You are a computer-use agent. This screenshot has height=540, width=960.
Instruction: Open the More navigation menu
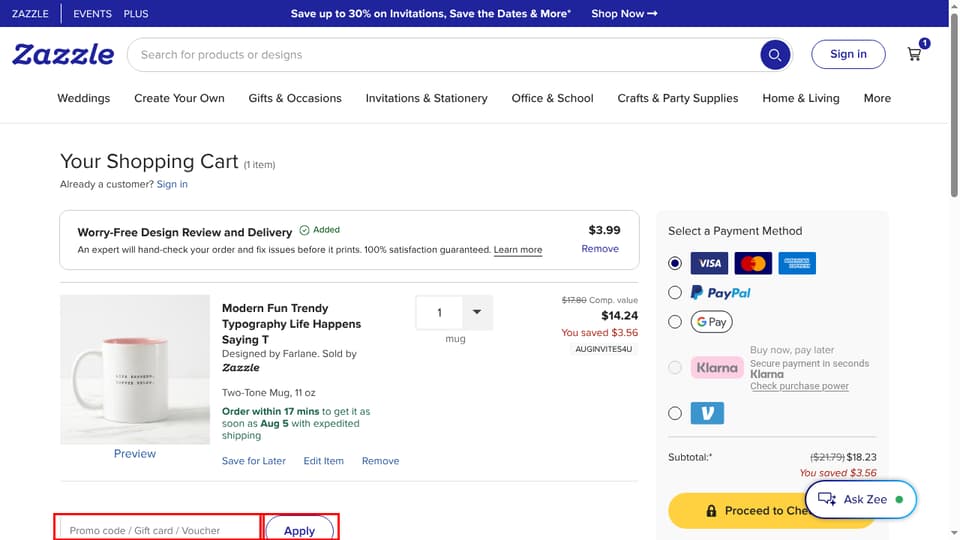click(x=877, y=98)
